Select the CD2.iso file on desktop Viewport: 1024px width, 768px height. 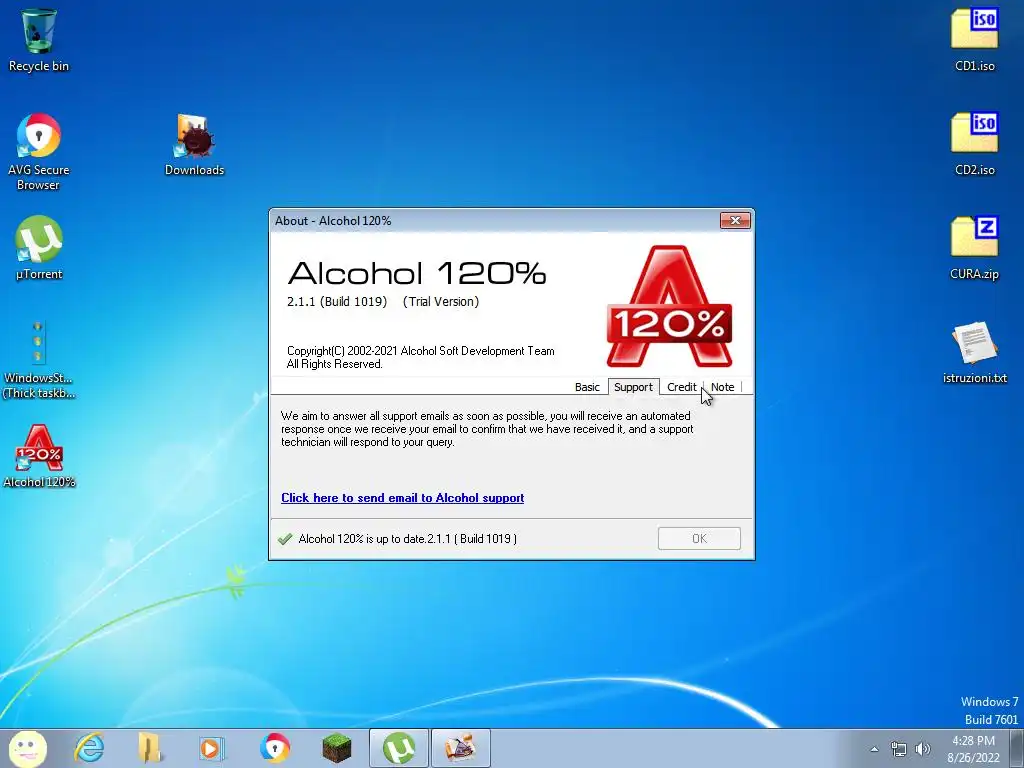click(x=974, y=145)
